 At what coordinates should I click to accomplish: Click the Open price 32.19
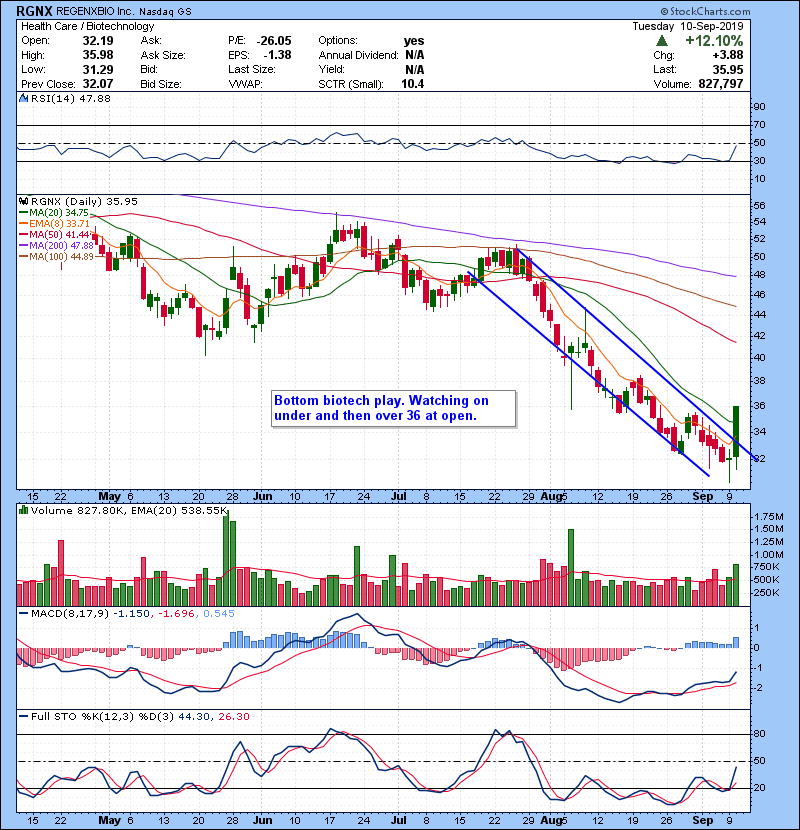point(98,41)
